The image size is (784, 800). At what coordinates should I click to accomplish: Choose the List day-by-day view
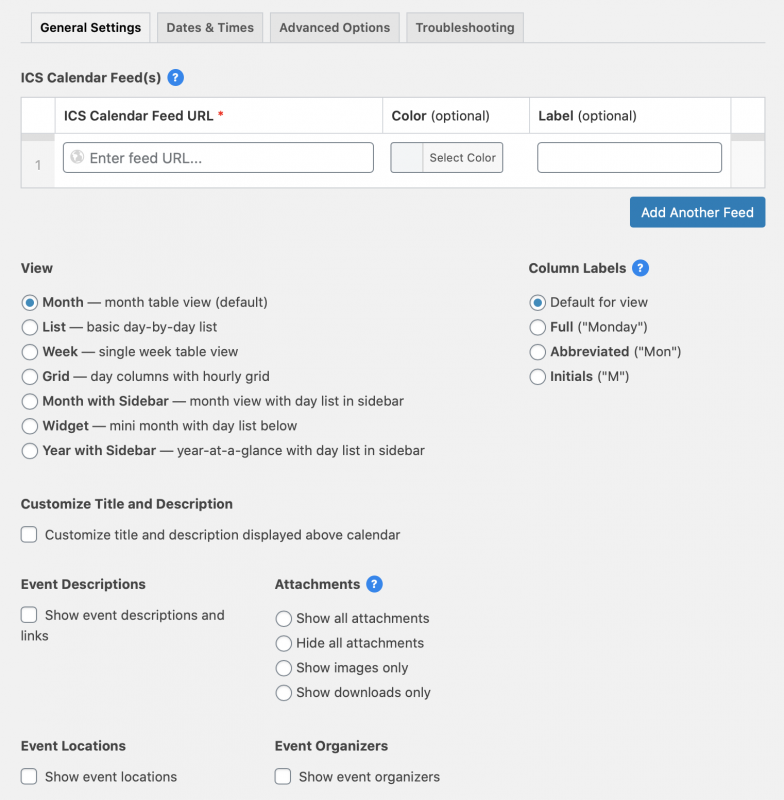click(30, 327)
